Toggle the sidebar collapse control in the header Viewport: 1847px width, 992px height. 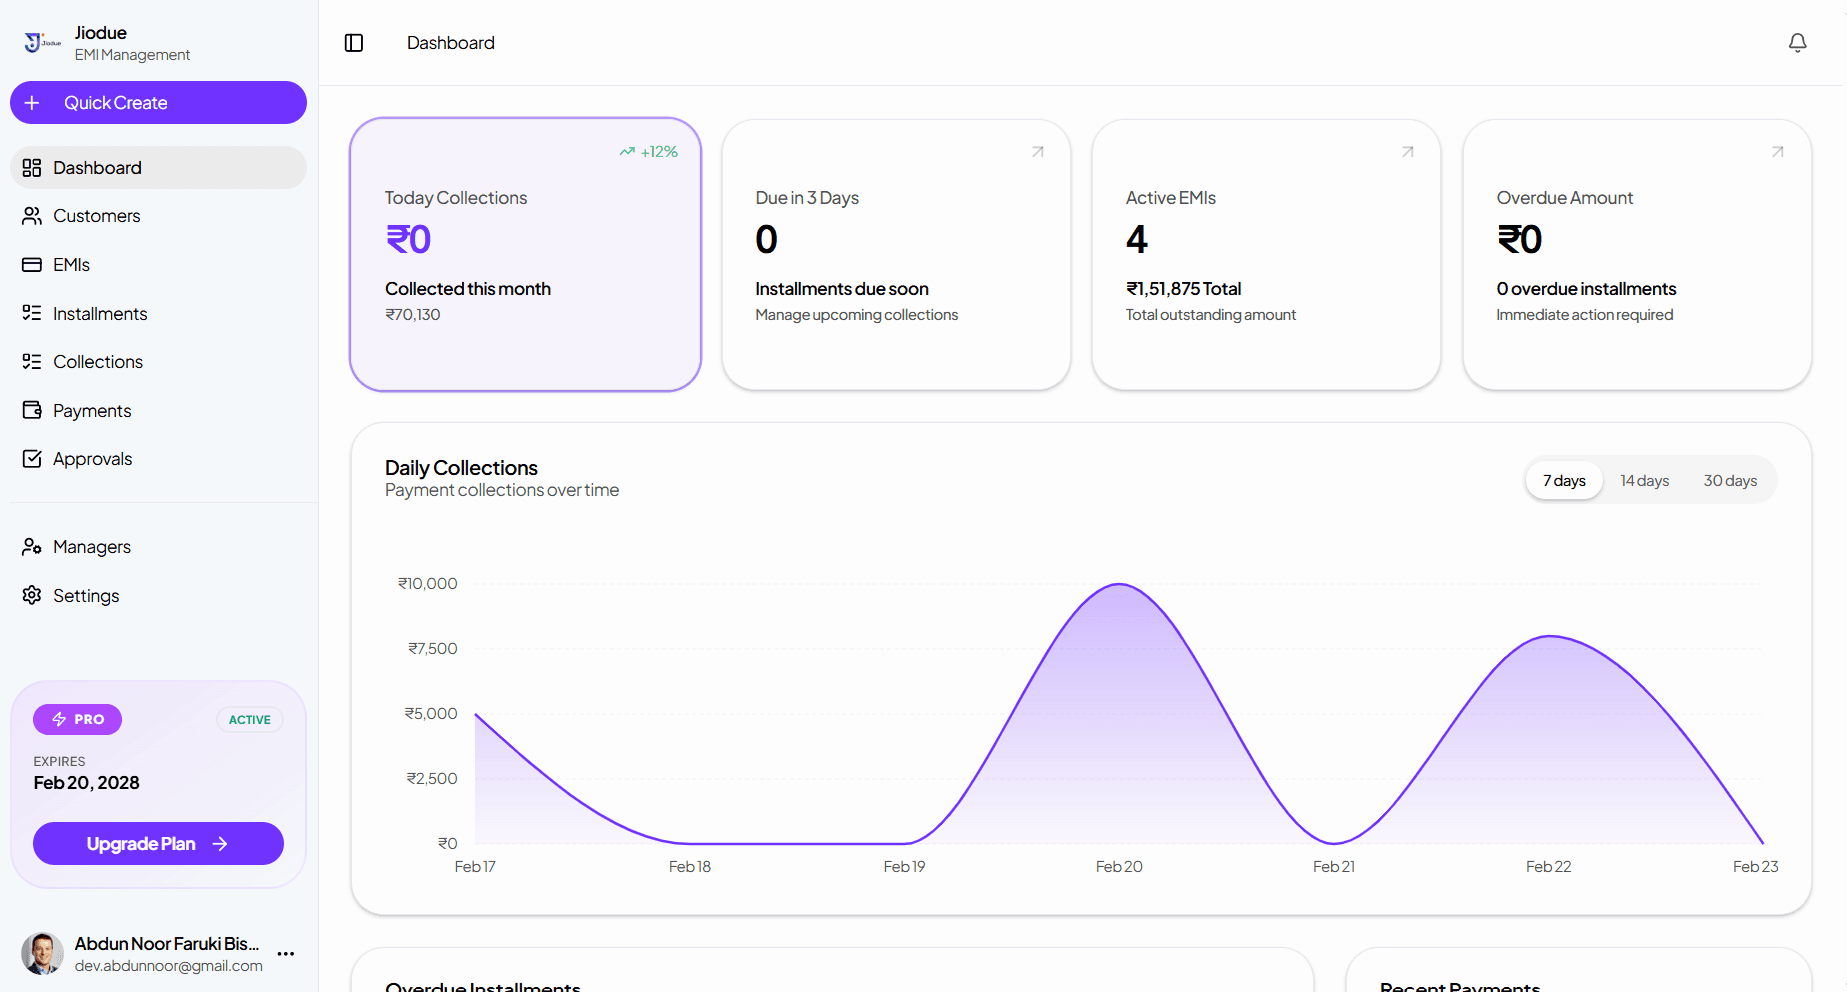point(353,42)
